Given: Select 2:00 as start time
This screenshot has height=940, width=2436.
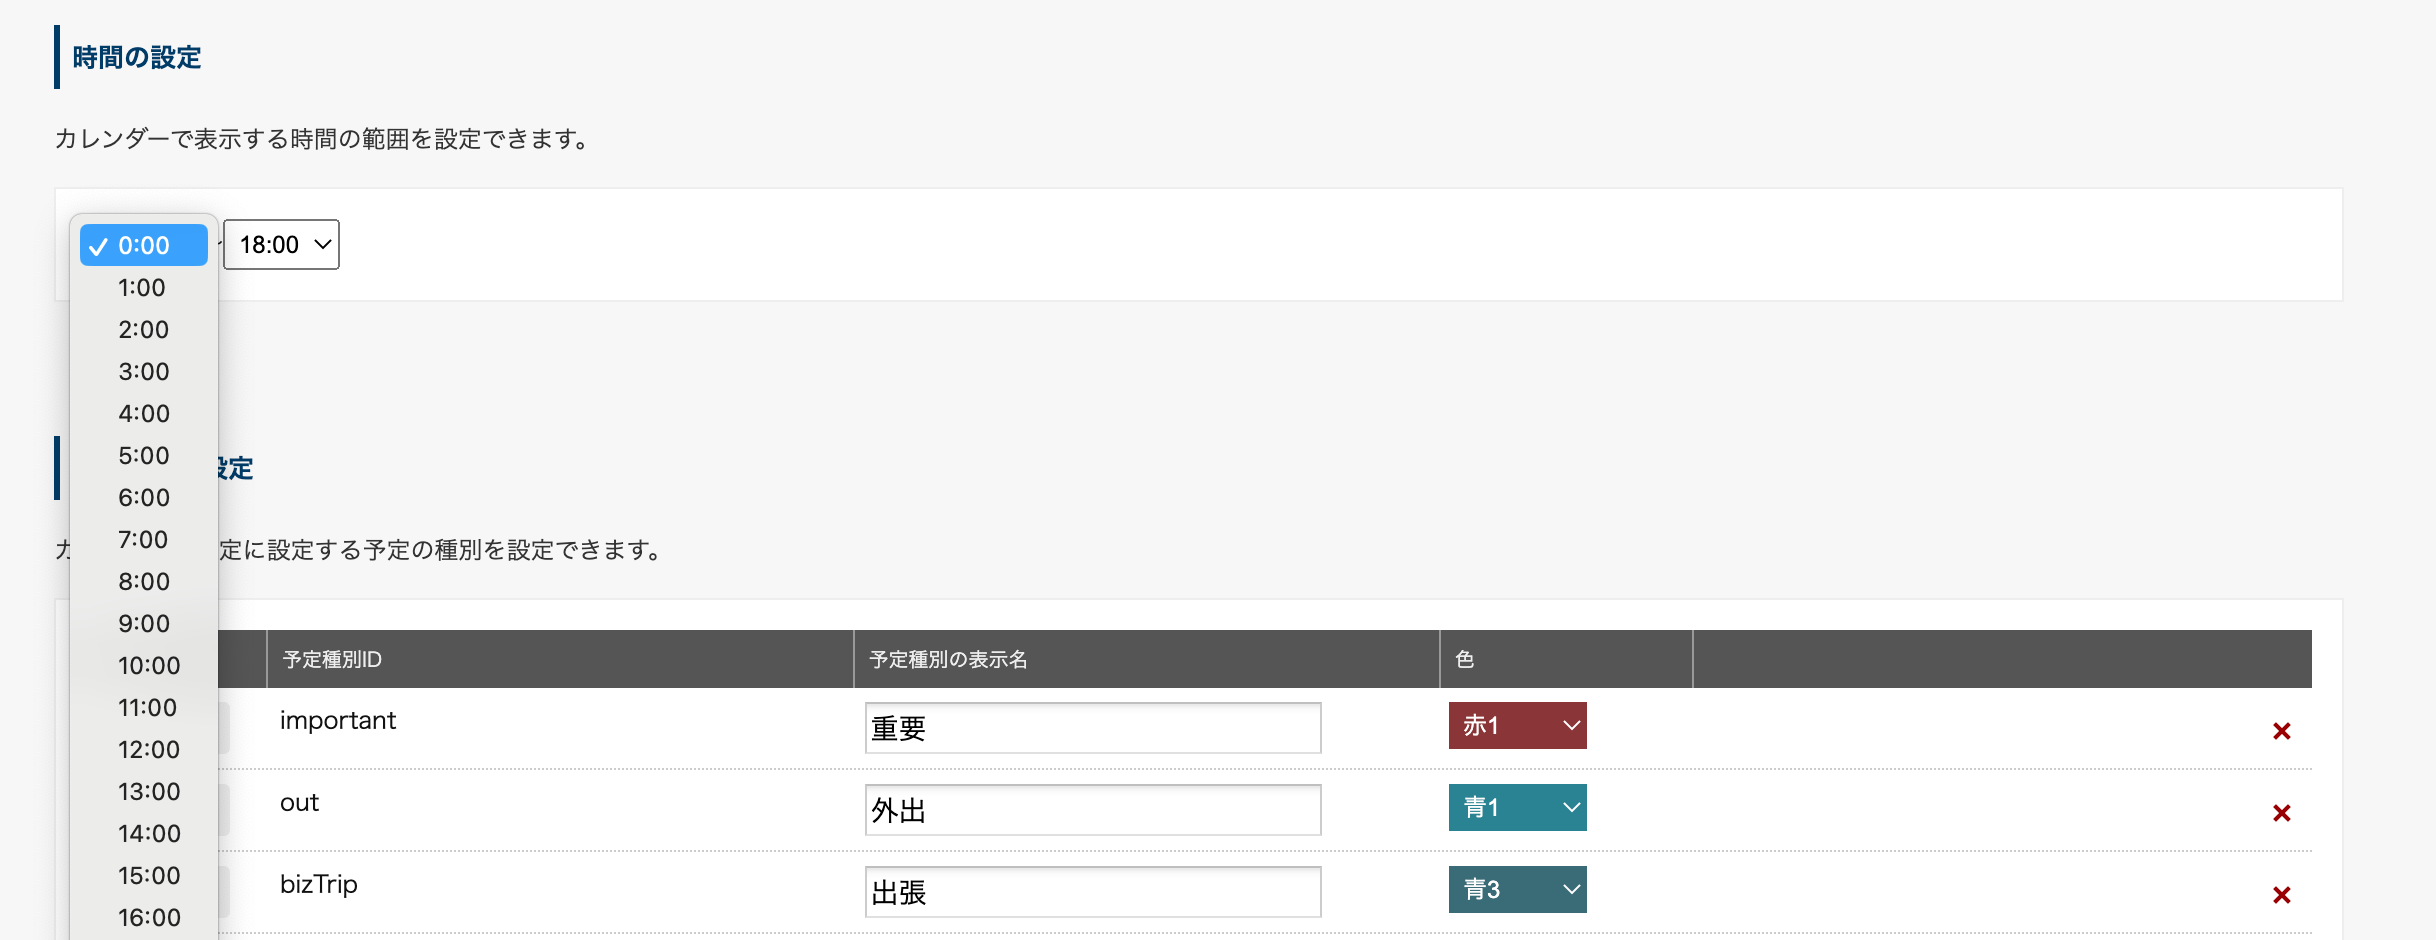Looking at the screenshot, I should (143, 330).
